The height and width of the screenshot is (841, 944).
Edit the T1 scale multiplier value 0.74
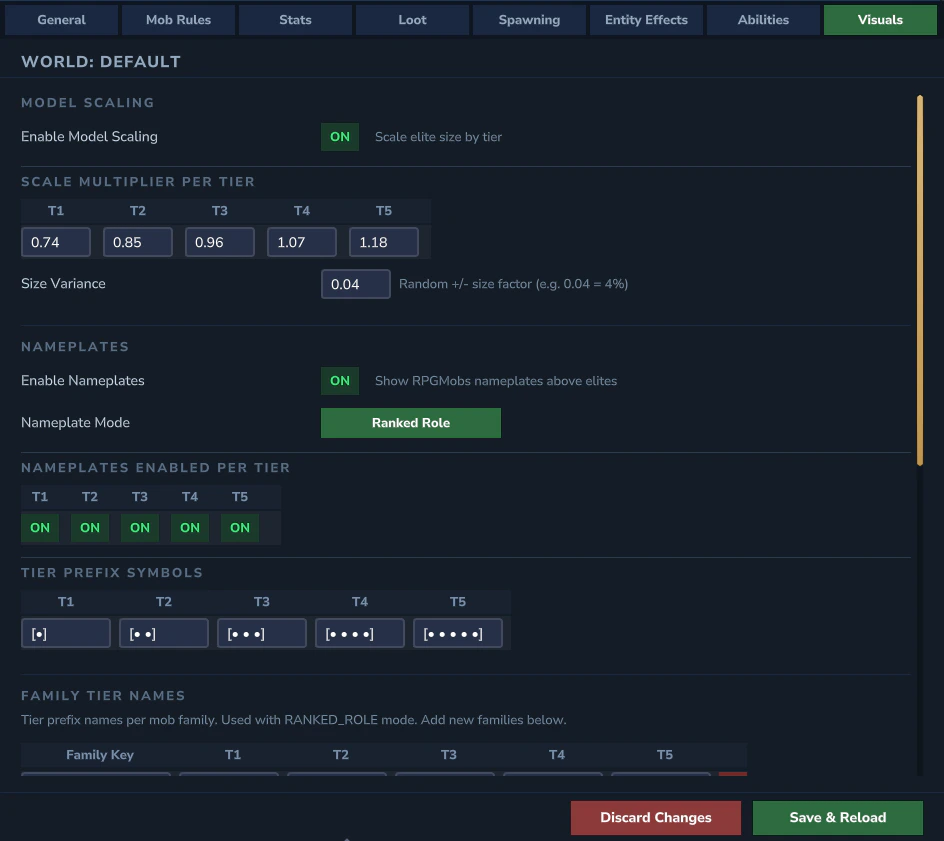click(x=56, y=242)
